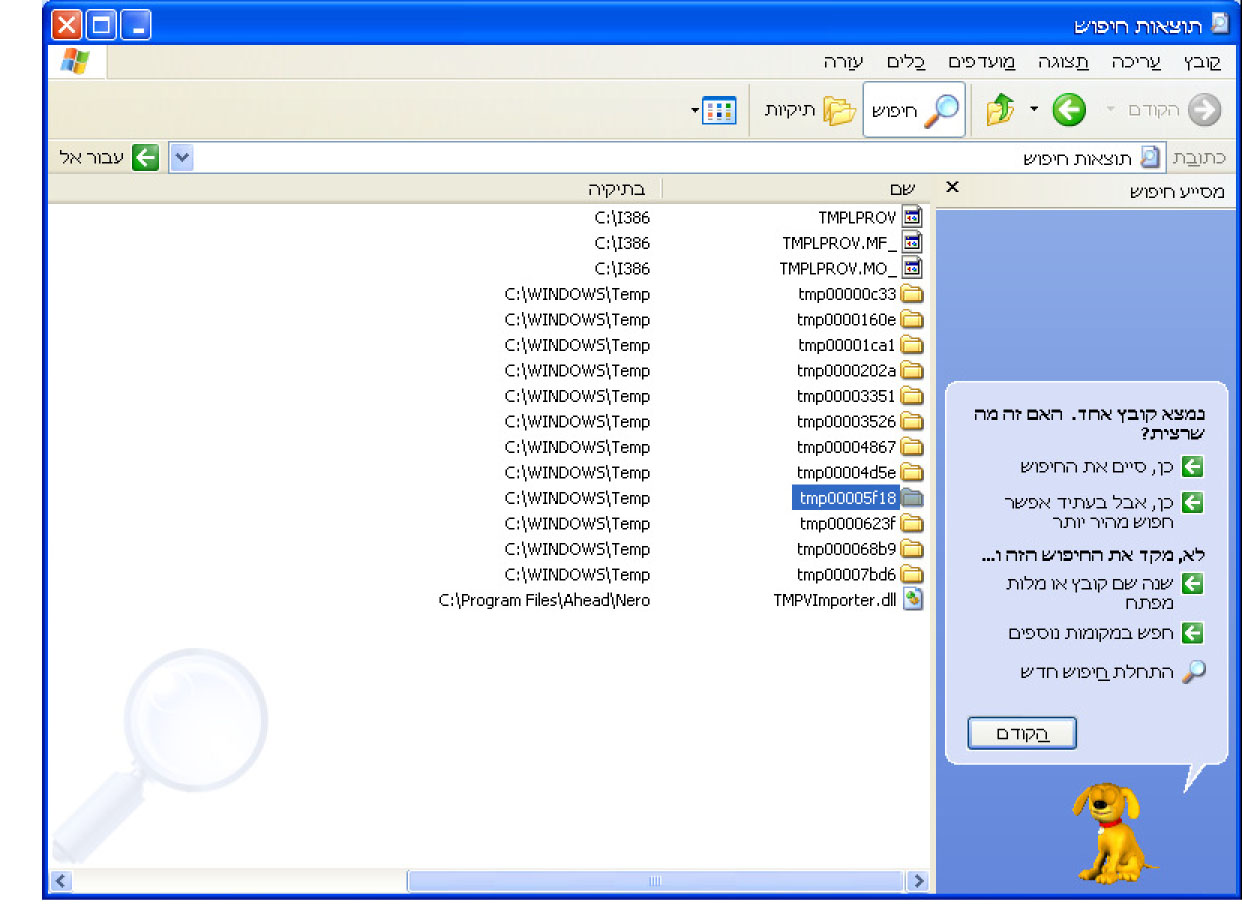
Task: Expand the address bar dropdown
Action: [181, 158]
